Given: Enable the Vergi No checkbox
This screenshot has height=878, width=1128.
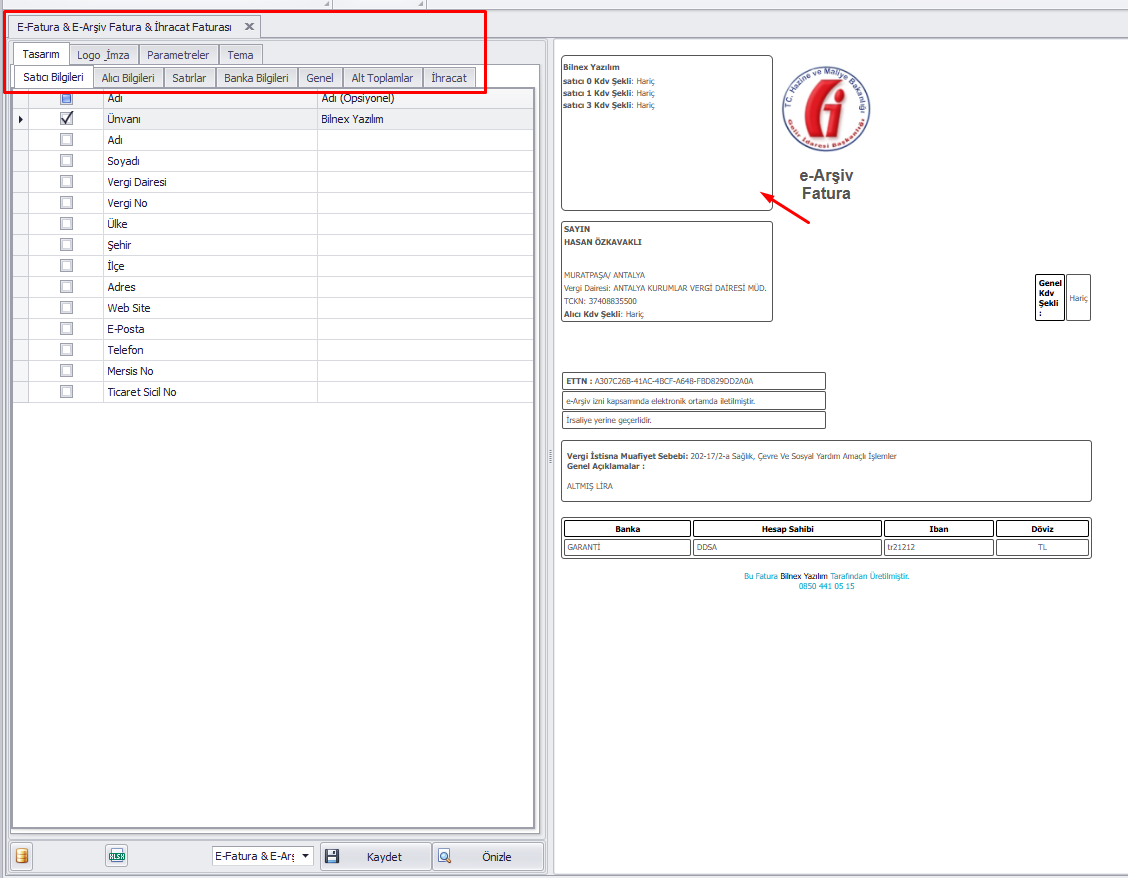Looking at the screenshot, I should [67, 203].
